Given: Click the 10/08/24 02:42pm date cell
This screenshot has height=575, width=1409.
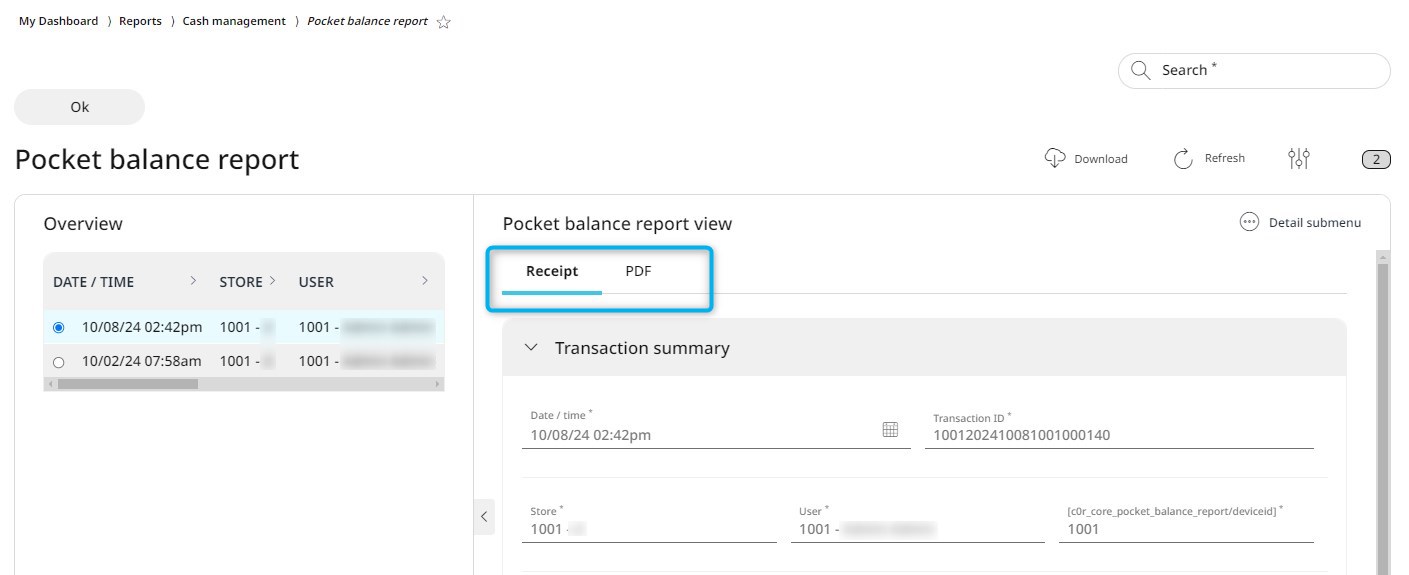Looking at the screenshot, I should [x=142, y=327].
